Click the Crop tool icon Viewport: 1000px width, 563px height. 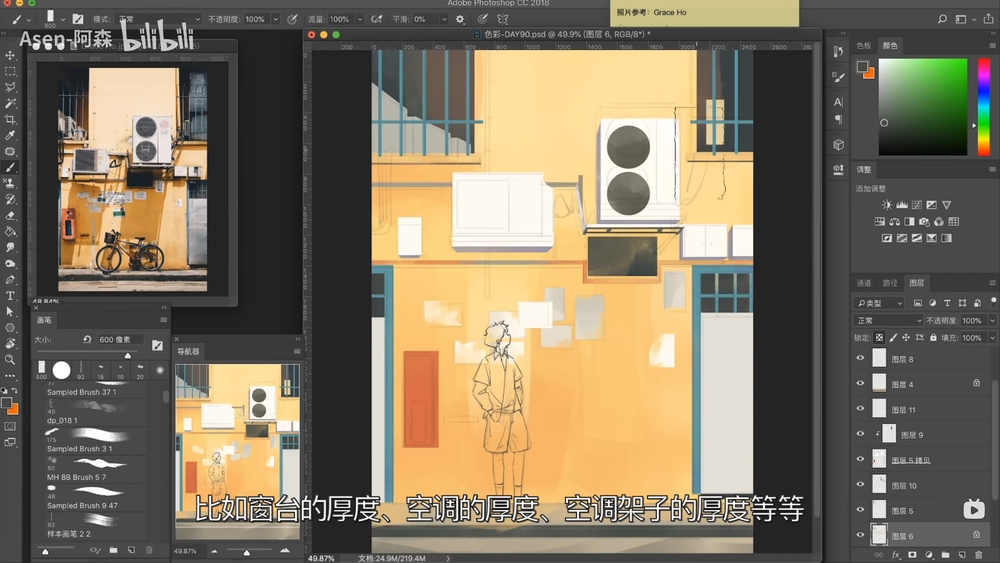point(10,120)
